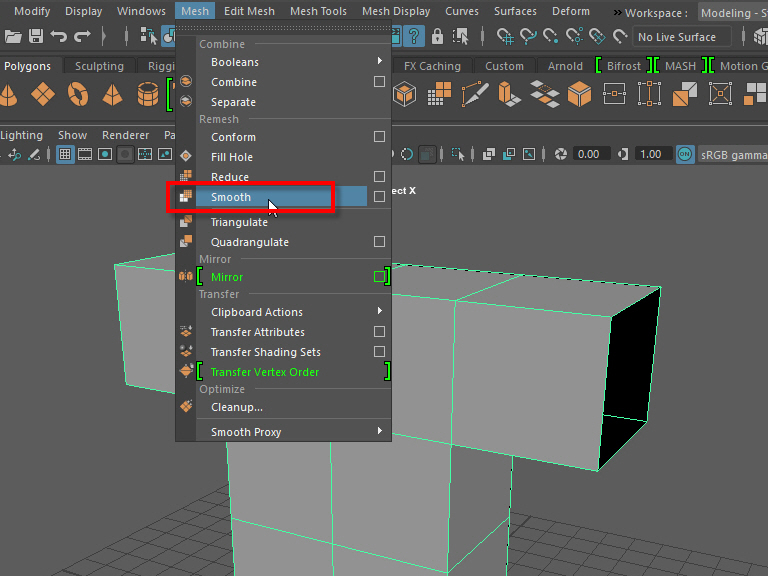Click the polygon pyramid shelf icon
The image size is (768, 576).
[x=113, y=95]
